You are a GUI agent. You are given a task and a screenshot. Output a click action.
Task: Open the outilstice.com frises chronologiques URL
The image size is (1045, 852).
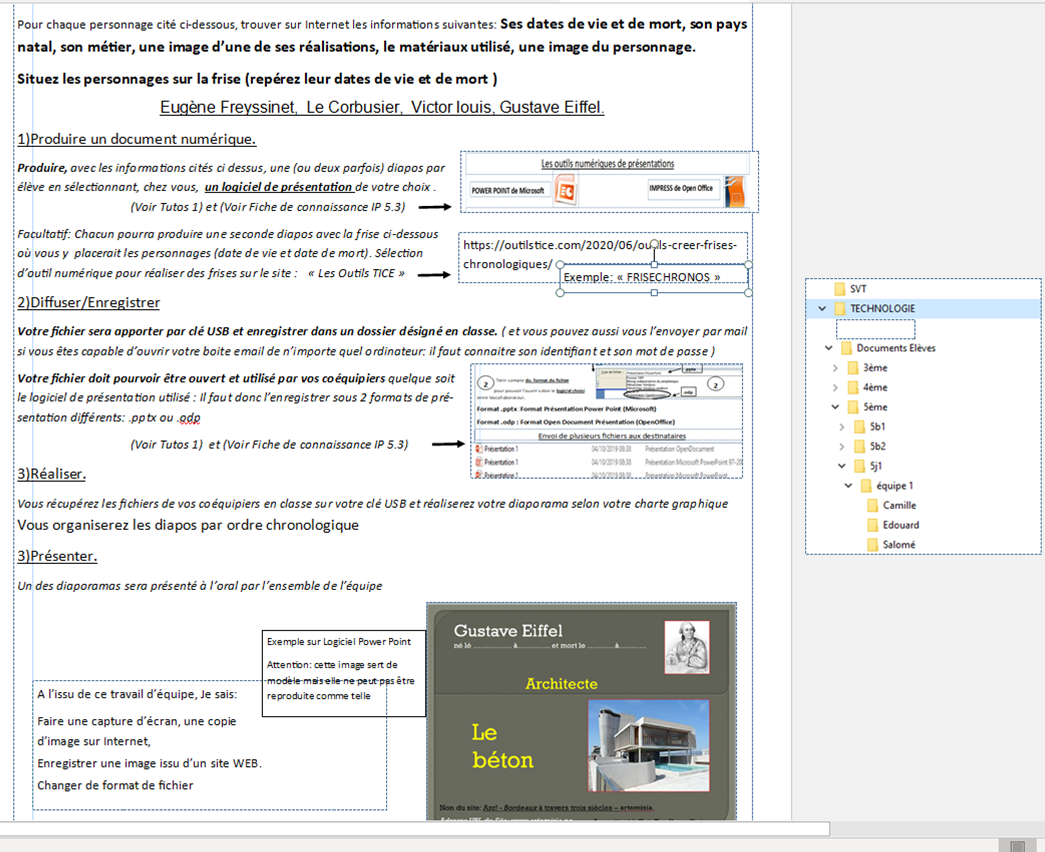[x=600, y=254]
